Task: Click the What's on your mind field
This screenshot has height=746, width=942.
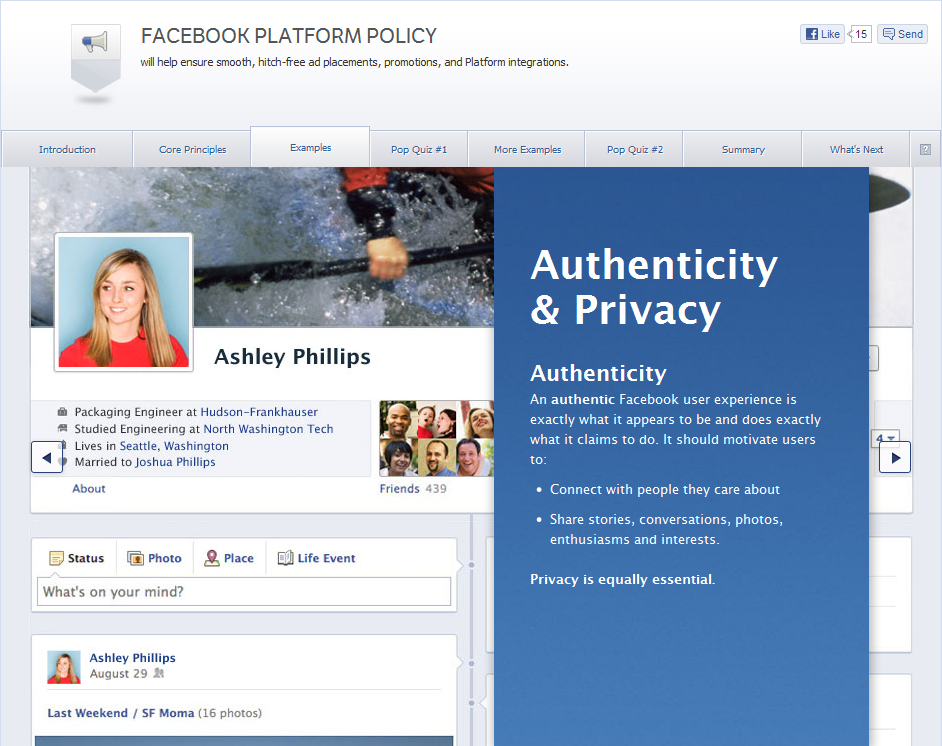Action: (244, 592)
